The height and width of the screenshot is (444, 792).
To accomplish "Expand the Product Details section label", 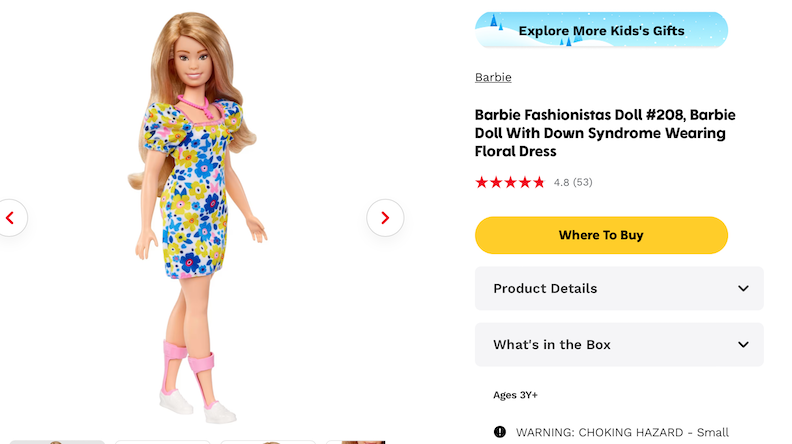I will (545, 289).
